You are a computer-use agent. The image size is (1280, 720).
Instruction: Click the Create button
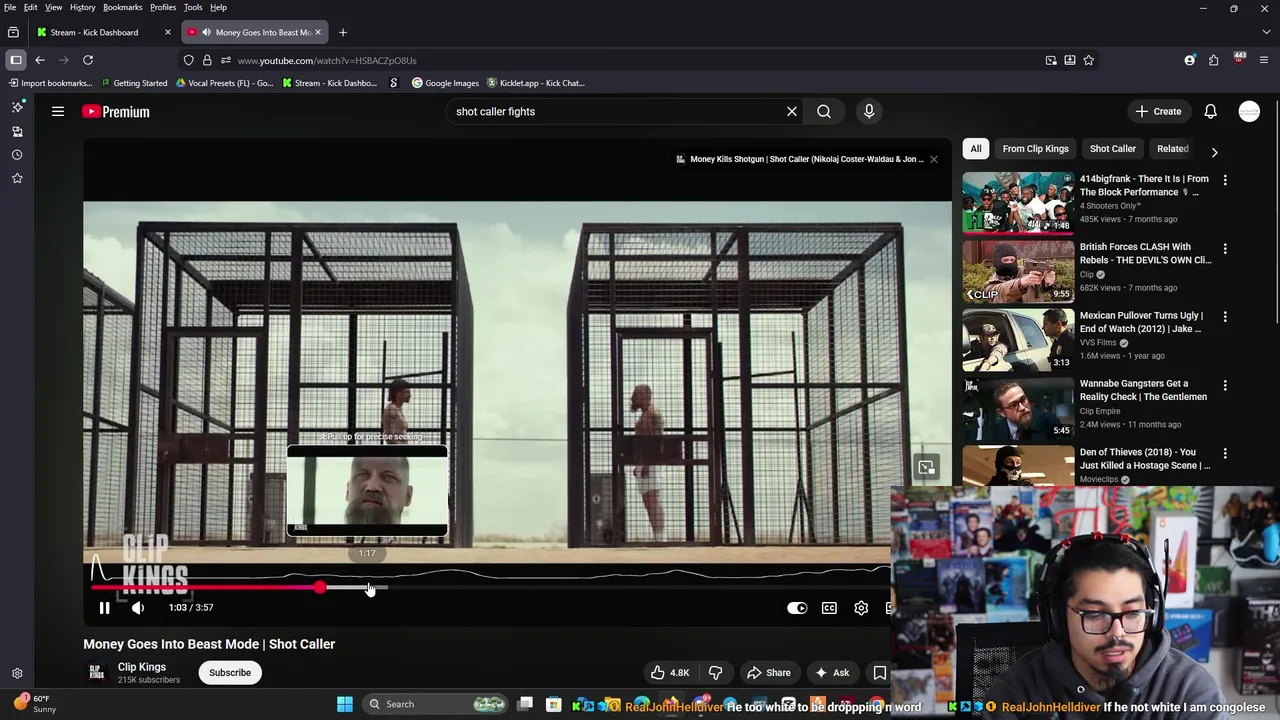click(x=1159, y=112)
